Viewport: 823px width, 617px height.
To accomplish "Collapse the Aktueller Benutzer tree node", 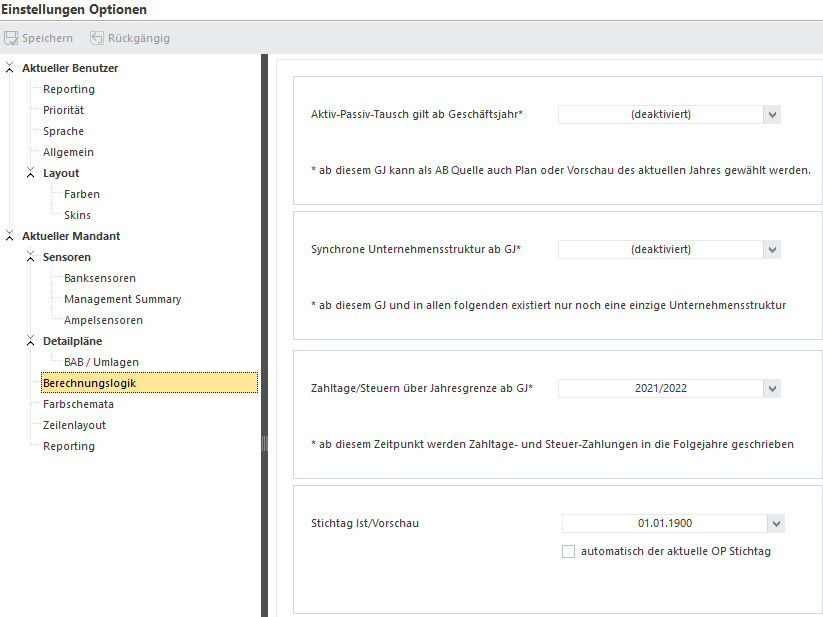I will [x=10, y=68].
